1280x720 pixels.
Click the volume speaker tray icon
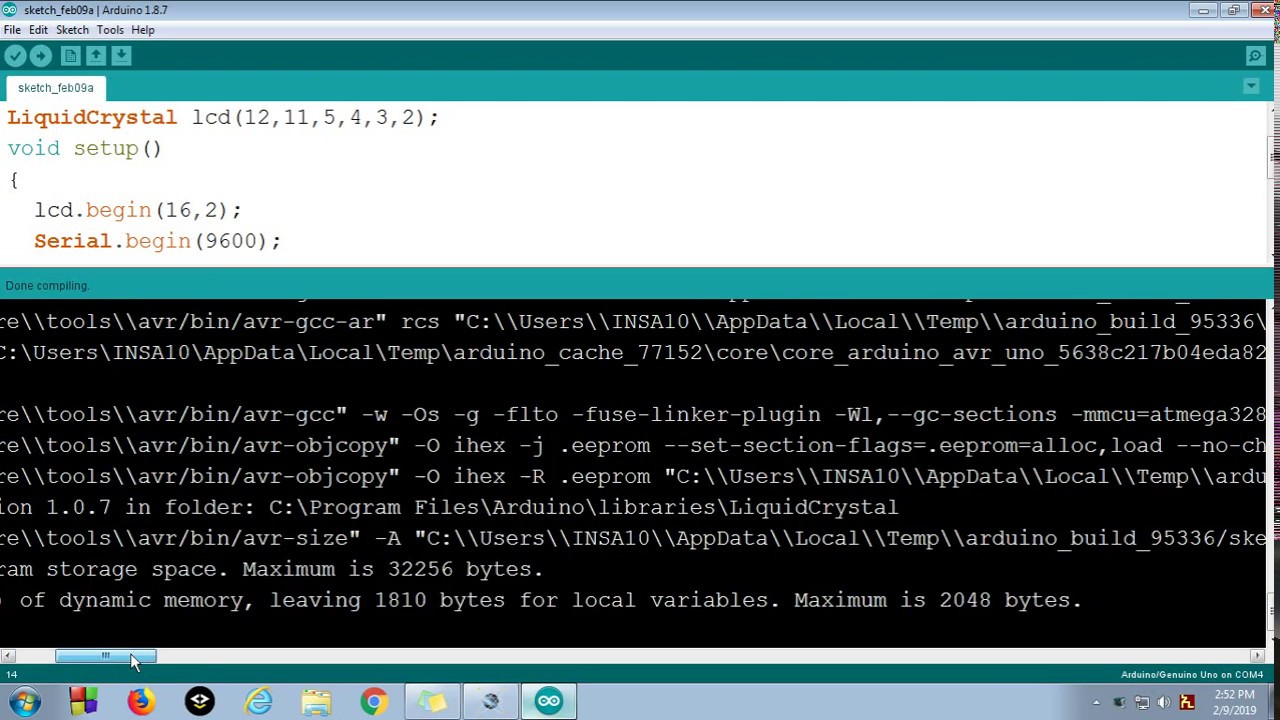(1164, 703)
